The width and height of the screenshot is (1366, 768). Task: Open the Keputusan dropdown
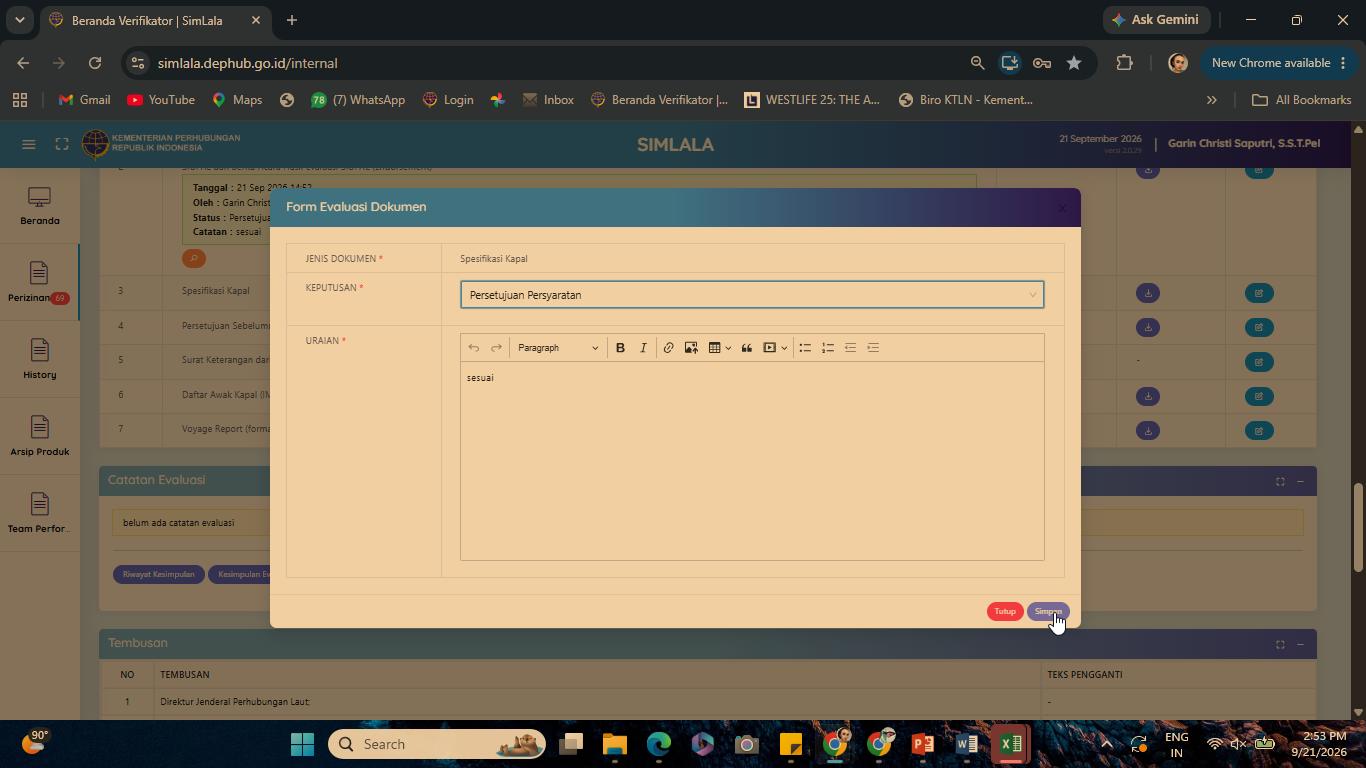(x=752, y=295)
